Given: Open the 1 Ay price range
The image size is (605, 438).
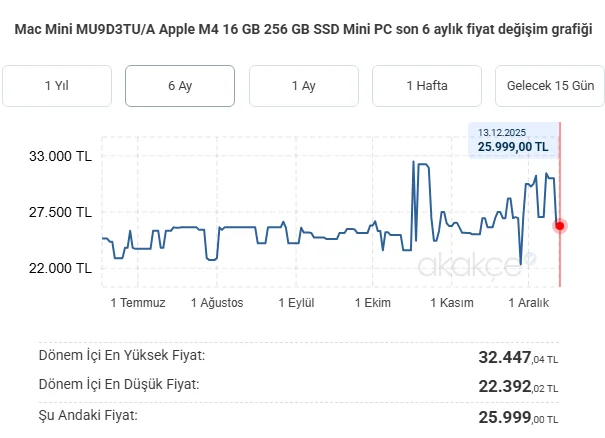Looking at the screenshot, I should [303, 86].
